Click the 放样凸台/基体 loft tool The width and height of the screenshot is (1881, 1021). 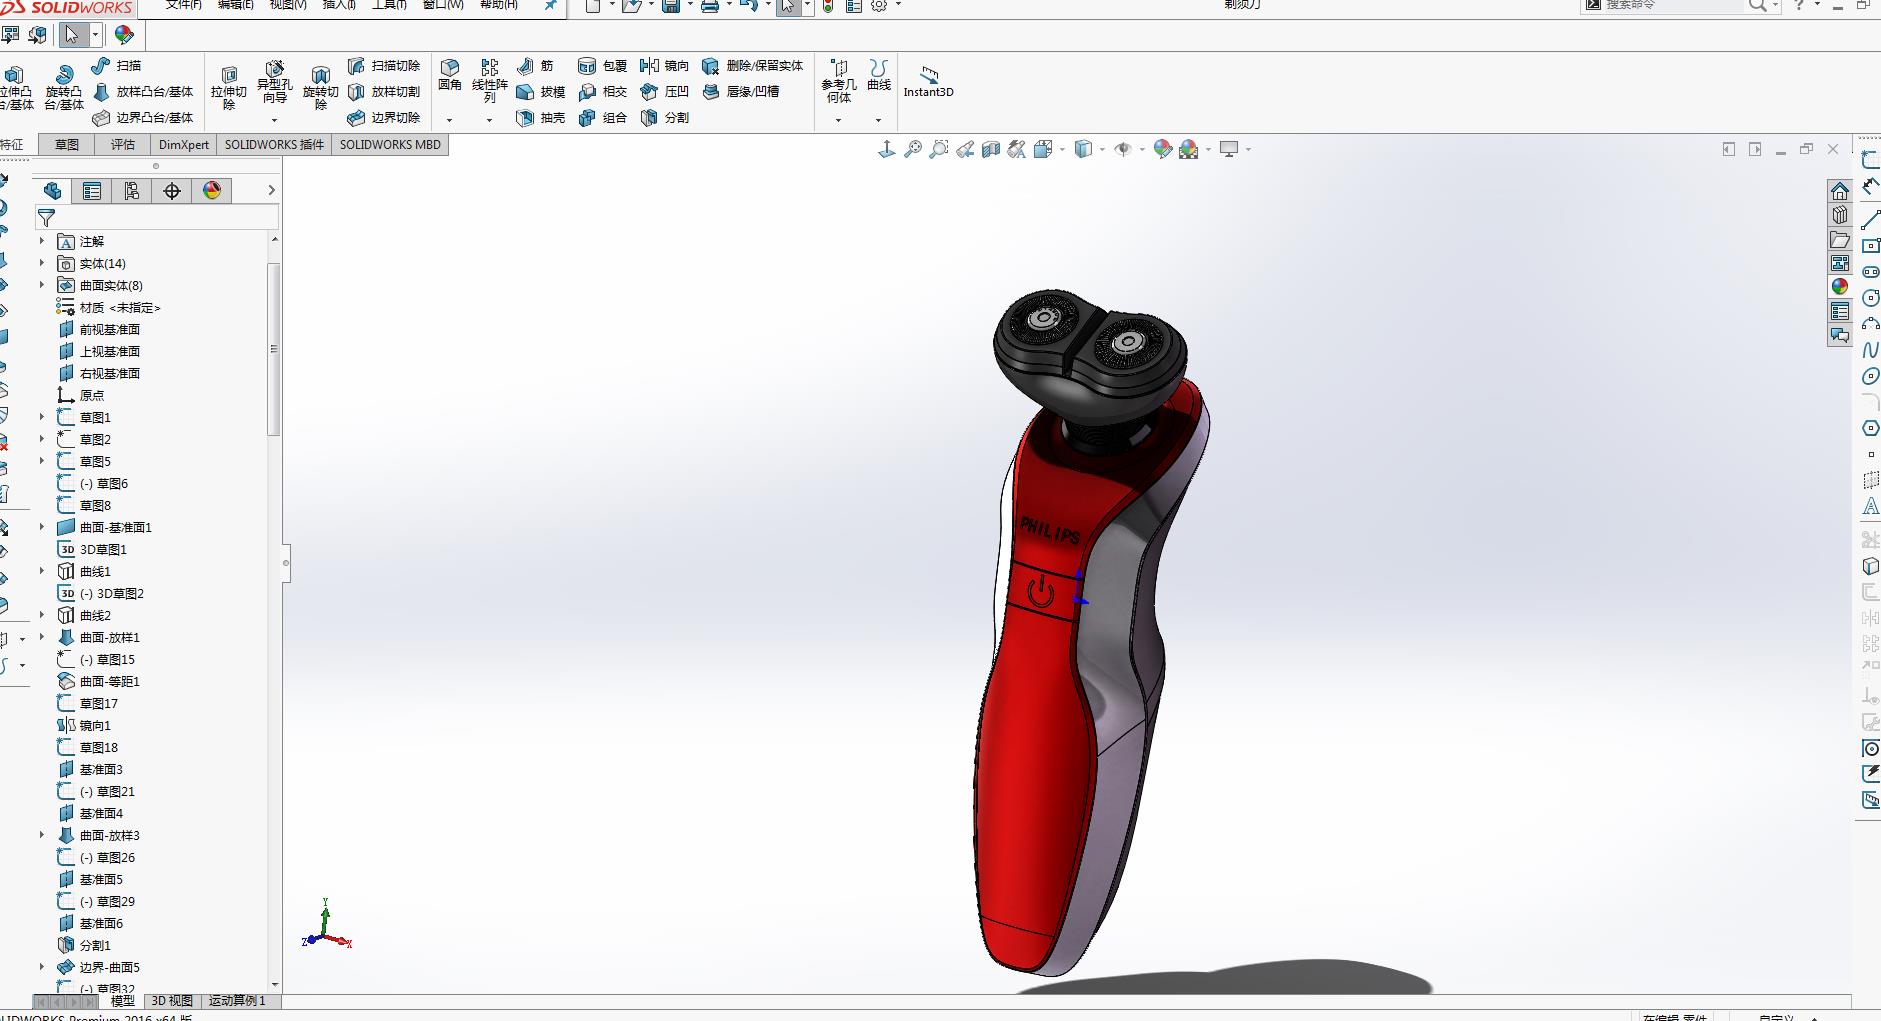tap(143, 92)
